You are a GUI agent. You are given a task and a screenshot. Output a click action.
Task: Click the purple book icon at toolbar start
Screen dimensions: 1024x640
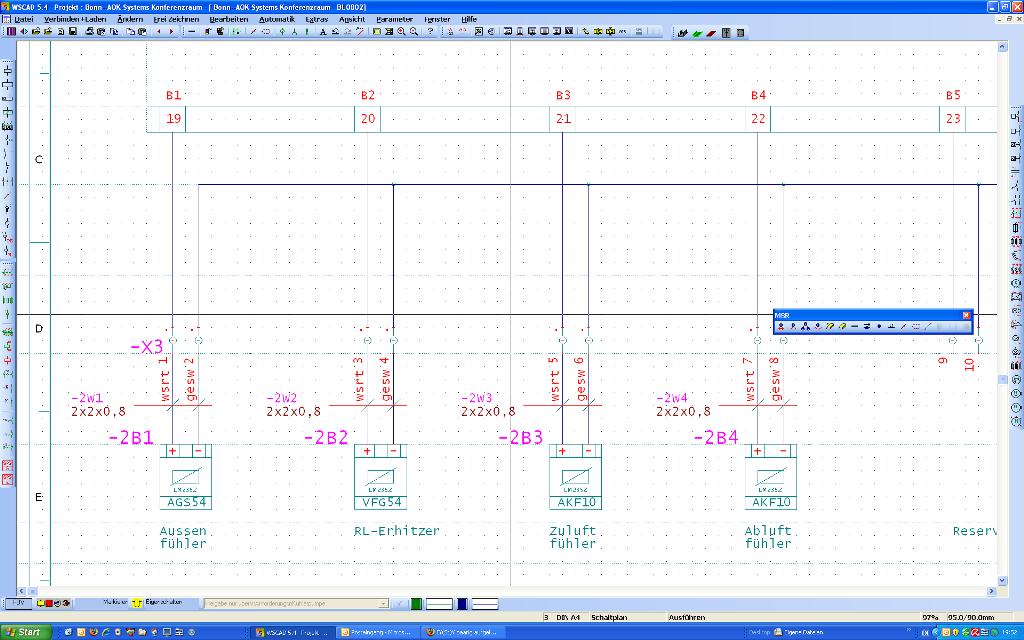tap(11, 31)
